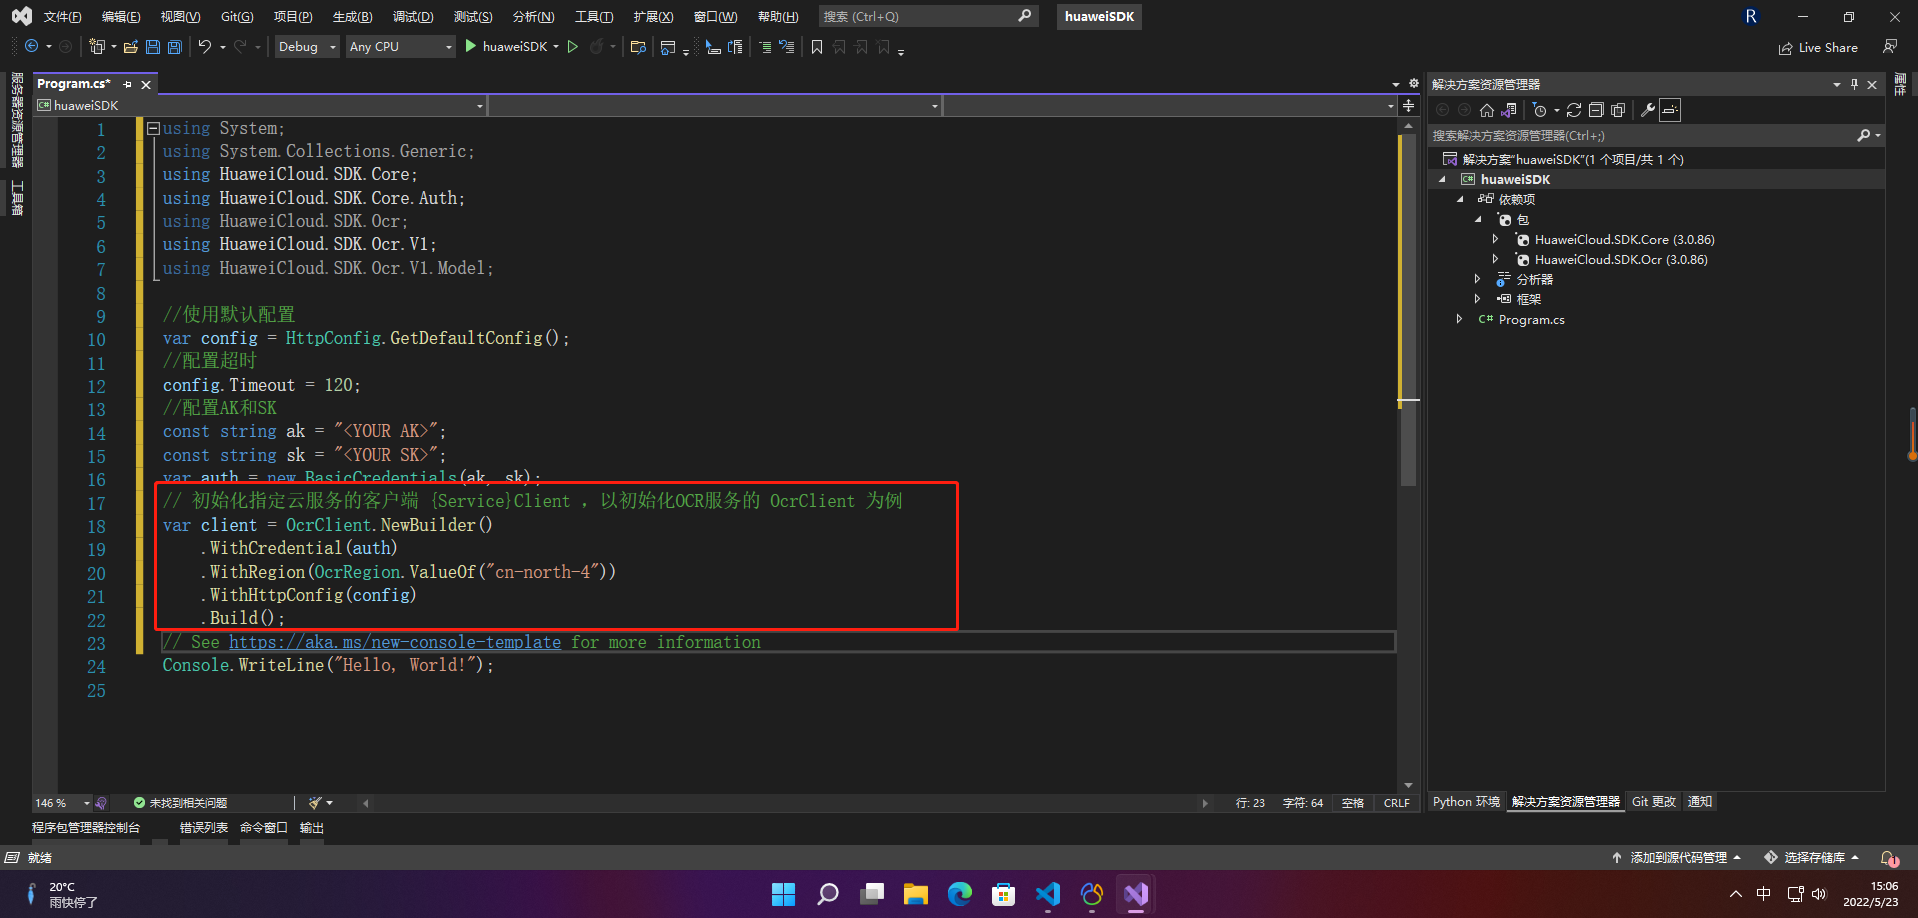Screen dimensions: 1918x918
Task: Open Properties wrench icon in Solution Explorer
Action: 1648,110
